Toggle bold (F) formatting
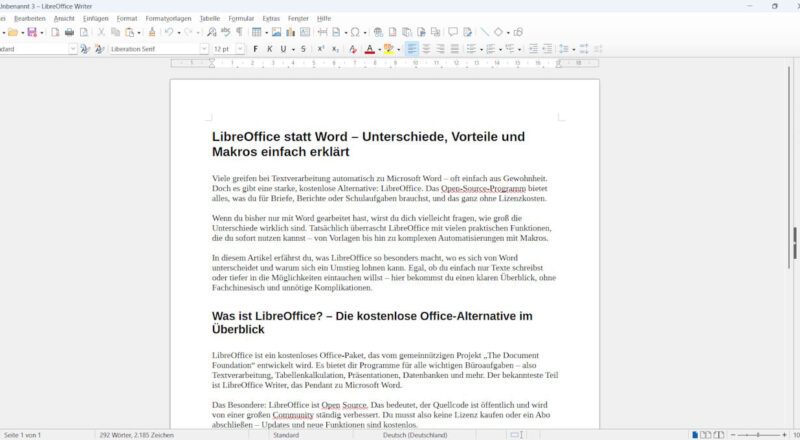The height and width of the screenshot is (440, 800). point(256,49)
